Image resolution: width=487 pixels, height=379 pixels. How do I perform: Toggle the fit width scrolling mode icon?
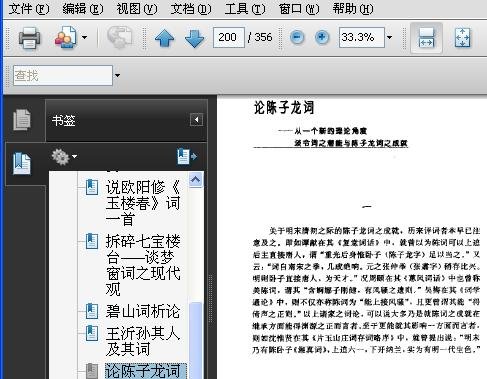click(426, 38)
